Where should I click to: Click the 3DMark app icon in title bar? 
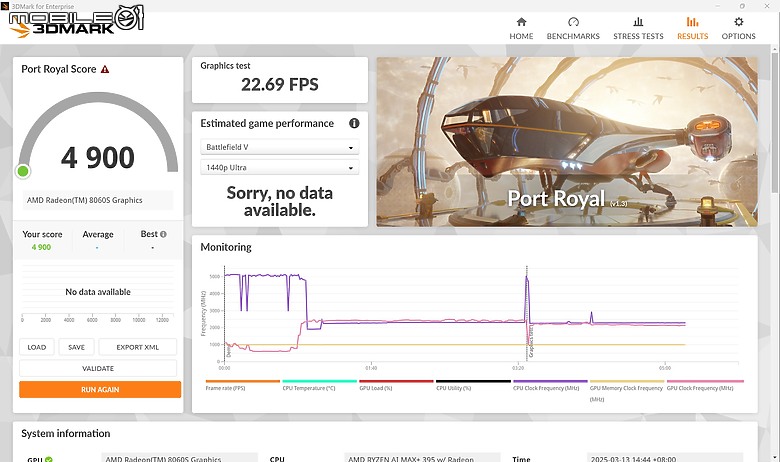point(4,6)
